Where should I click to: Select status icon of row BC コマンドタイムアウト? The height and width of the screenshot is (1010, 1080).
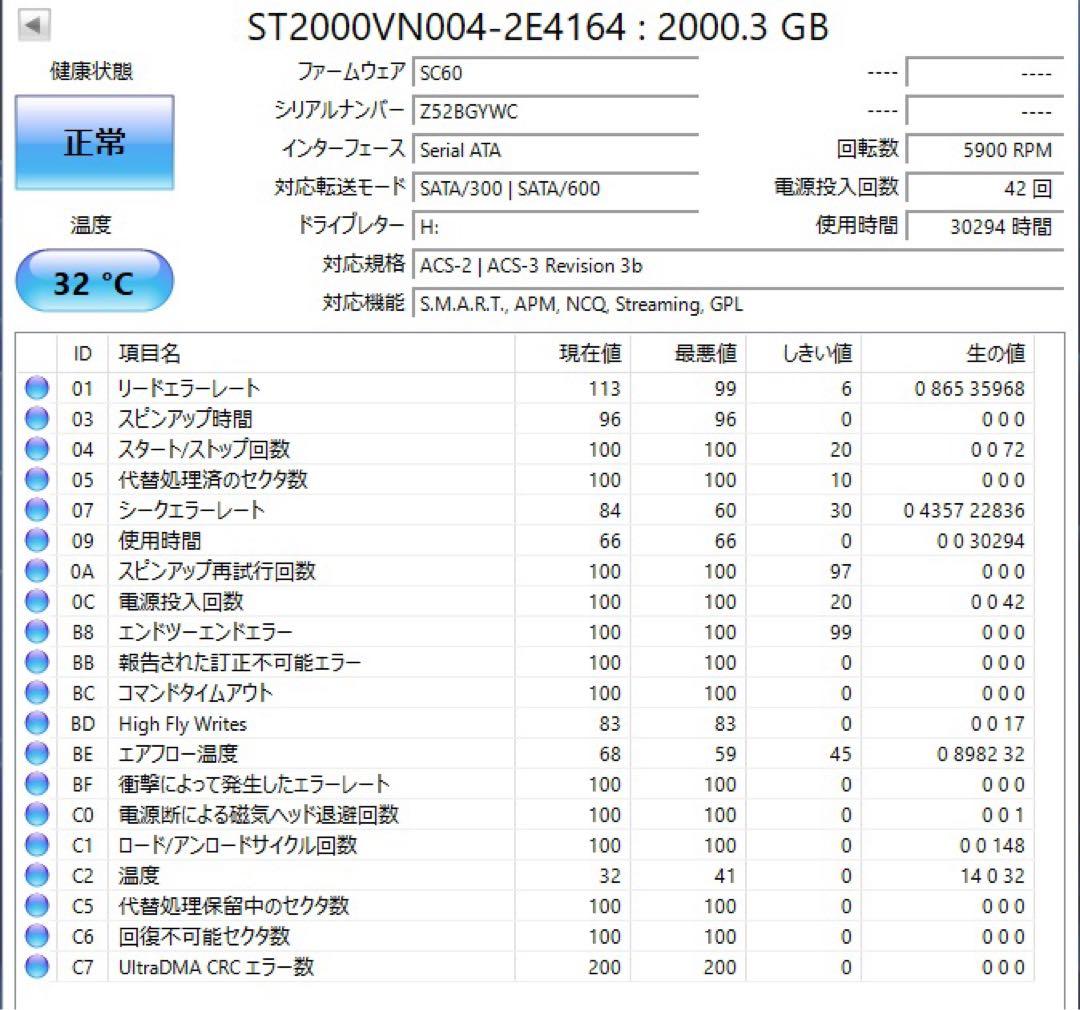coord(37,692)
